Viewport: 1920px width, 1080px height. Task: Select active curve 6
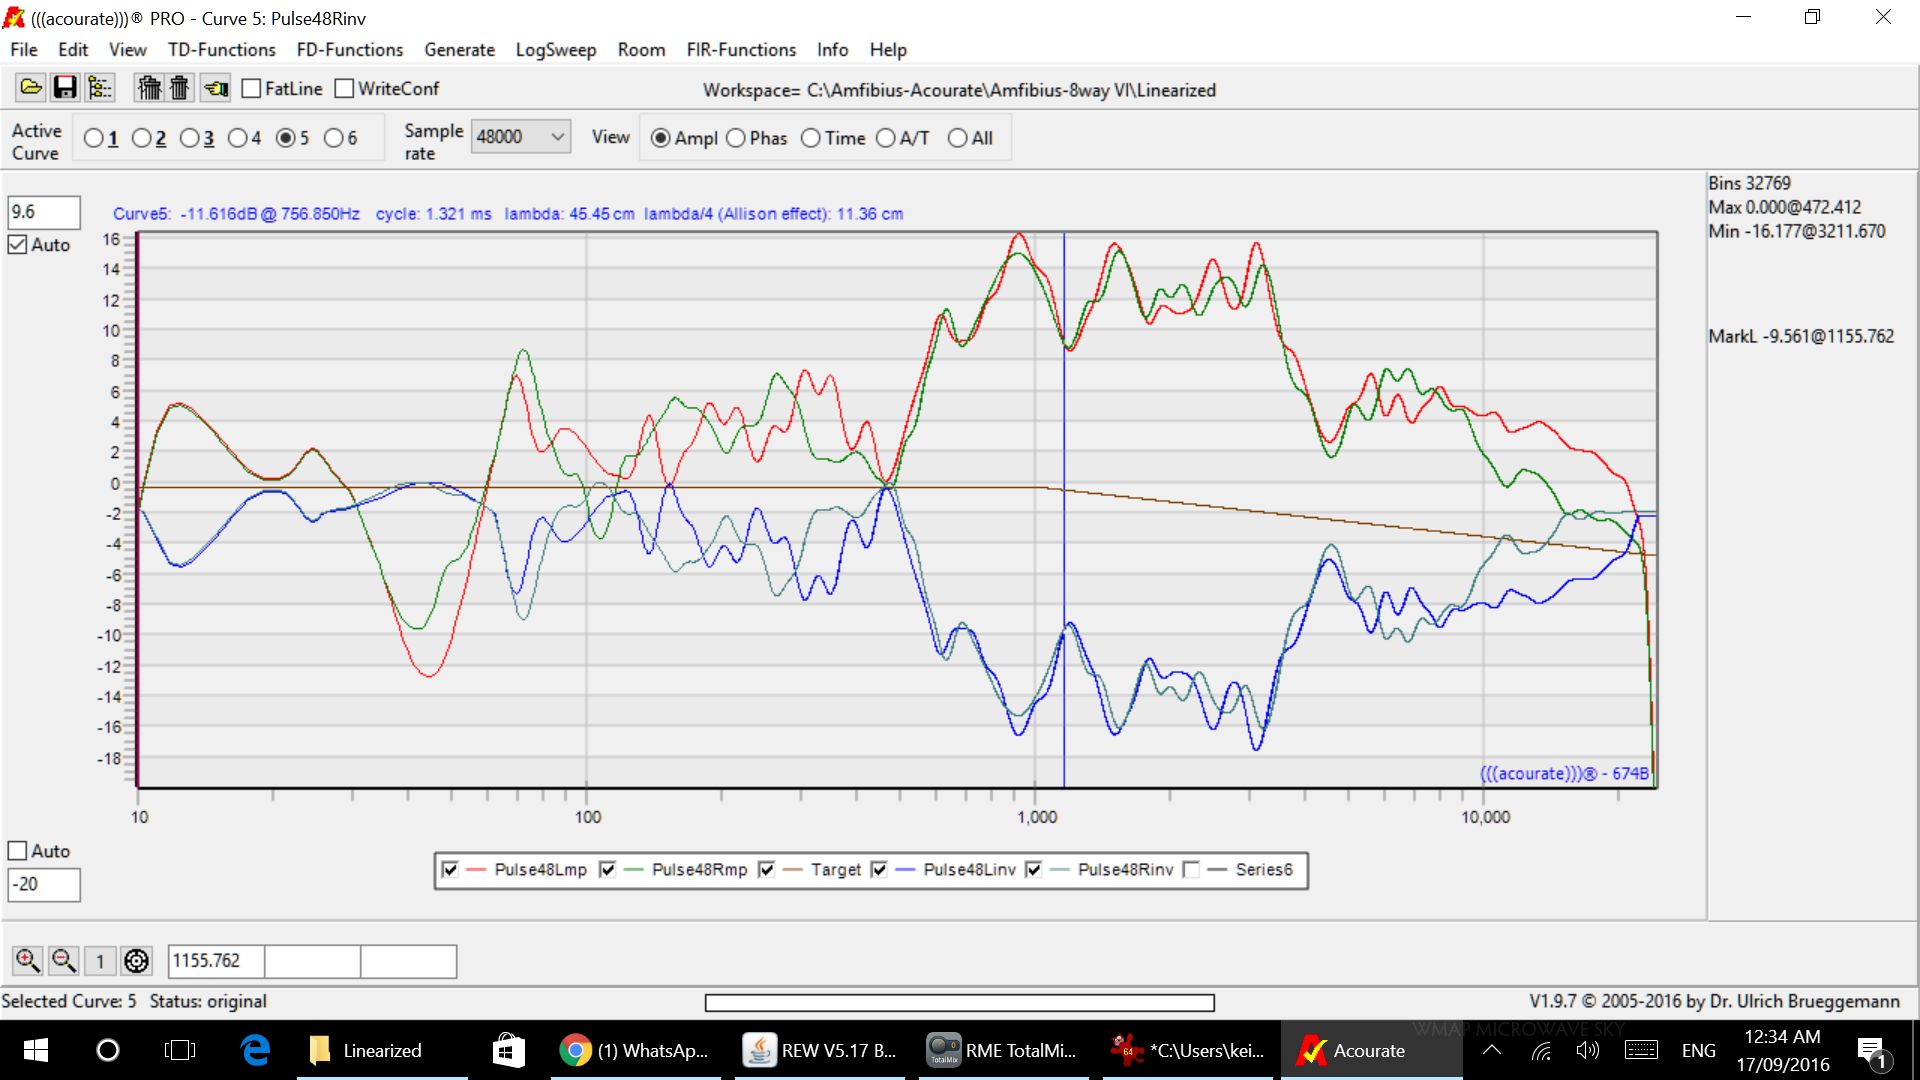click(x=333, y=138)
